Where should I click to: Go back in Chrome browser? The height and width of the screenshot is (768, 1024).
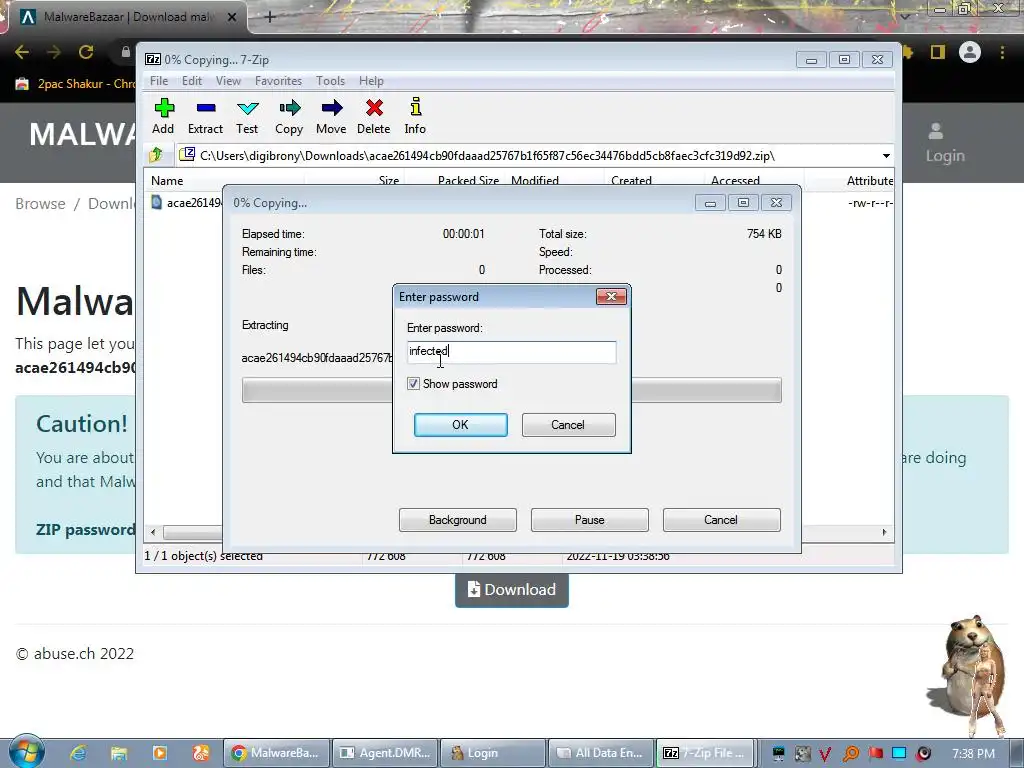tap(22, 52)
